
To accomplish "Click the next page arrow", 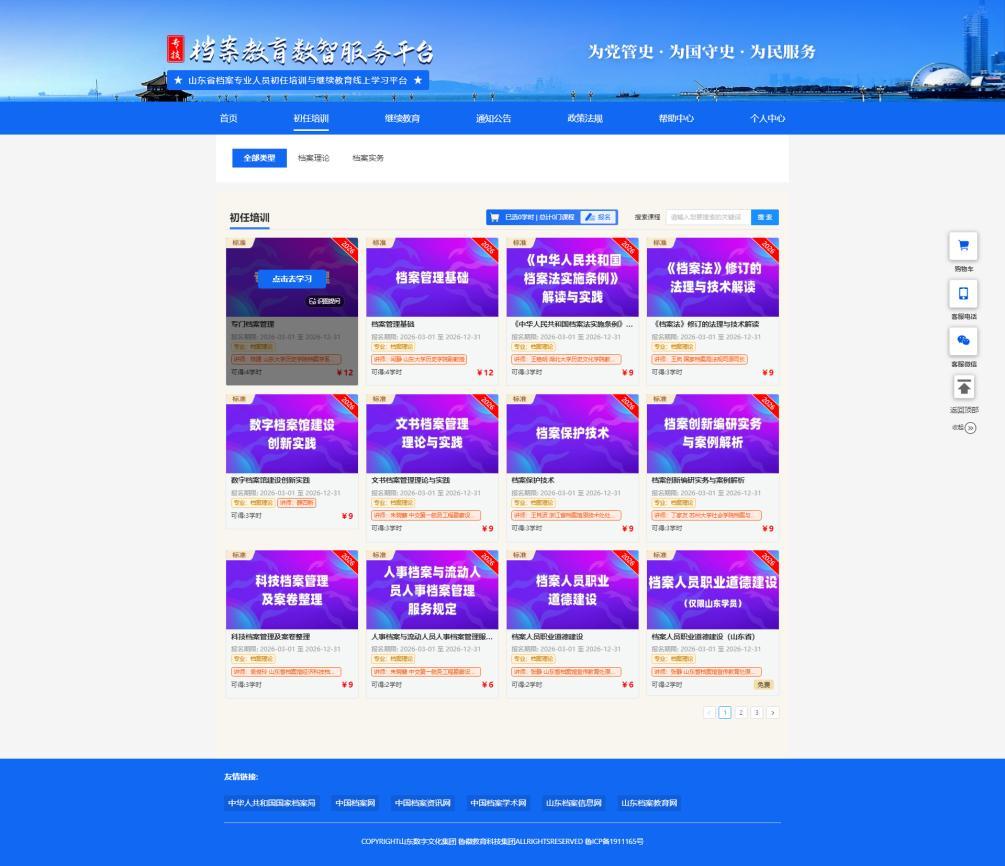I will click(773, 712).
